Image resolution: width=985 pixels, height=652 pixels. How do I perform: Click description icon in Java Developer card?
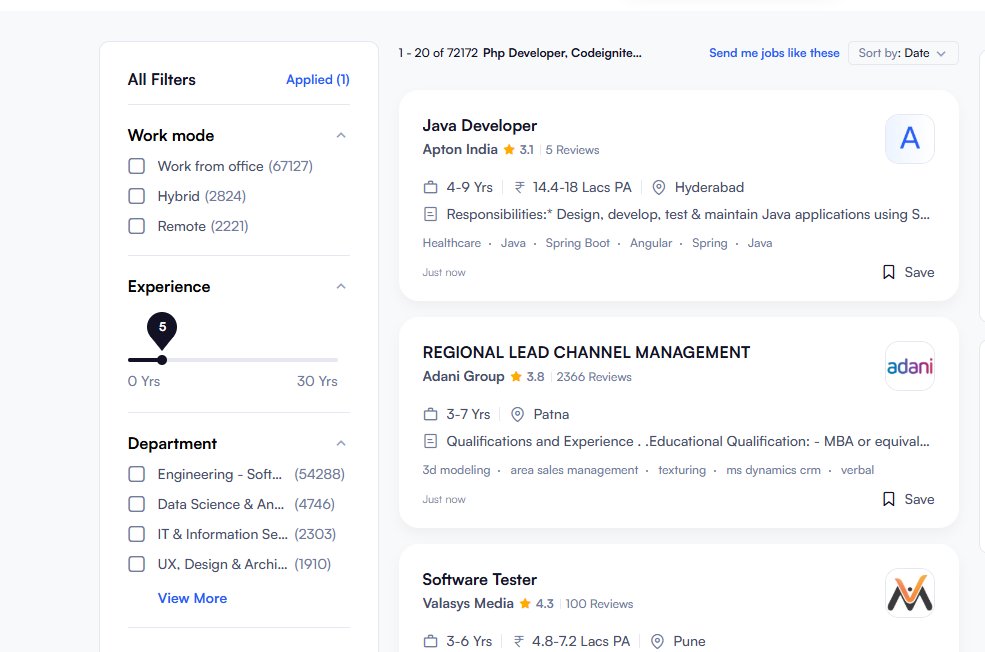click(430, 214)
